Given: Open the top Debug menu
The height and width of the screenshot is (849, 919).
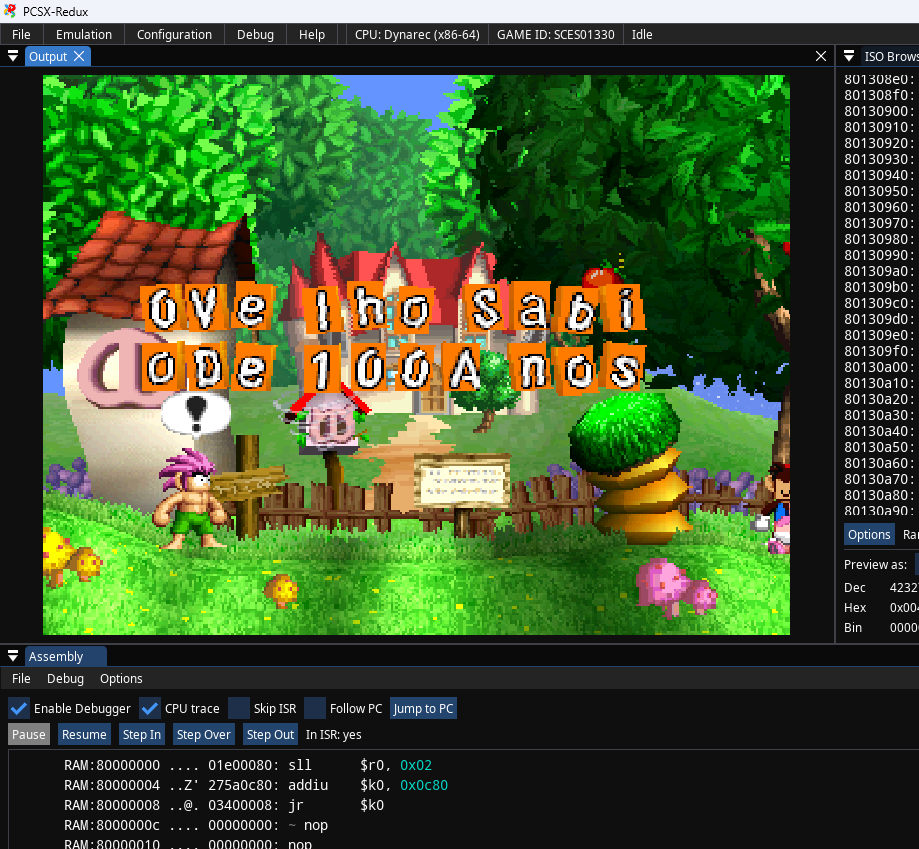Looking at the screenshot, I should tap(255, 35).
